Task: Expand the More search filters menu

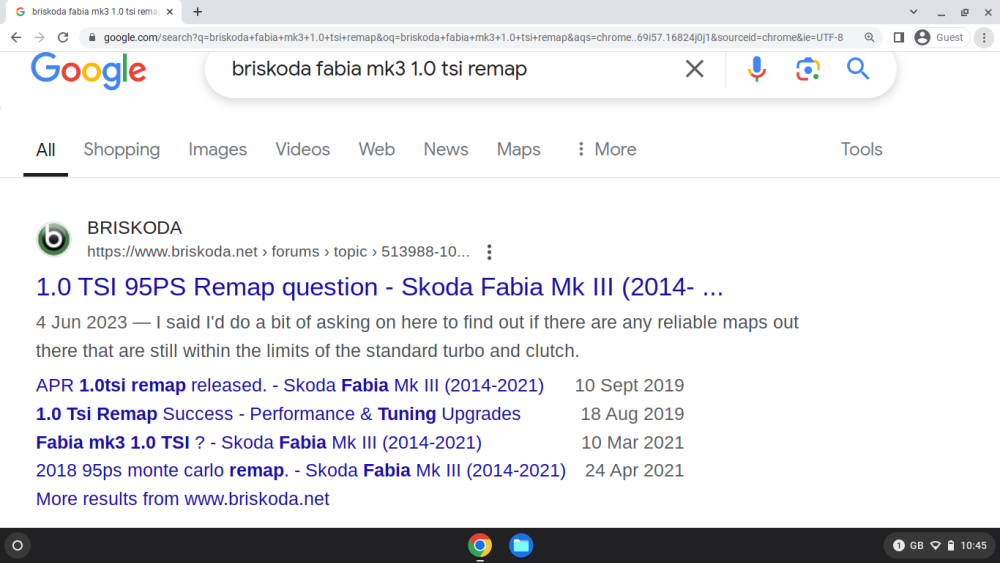Action: pyautogui.click(x=606, y=149)
